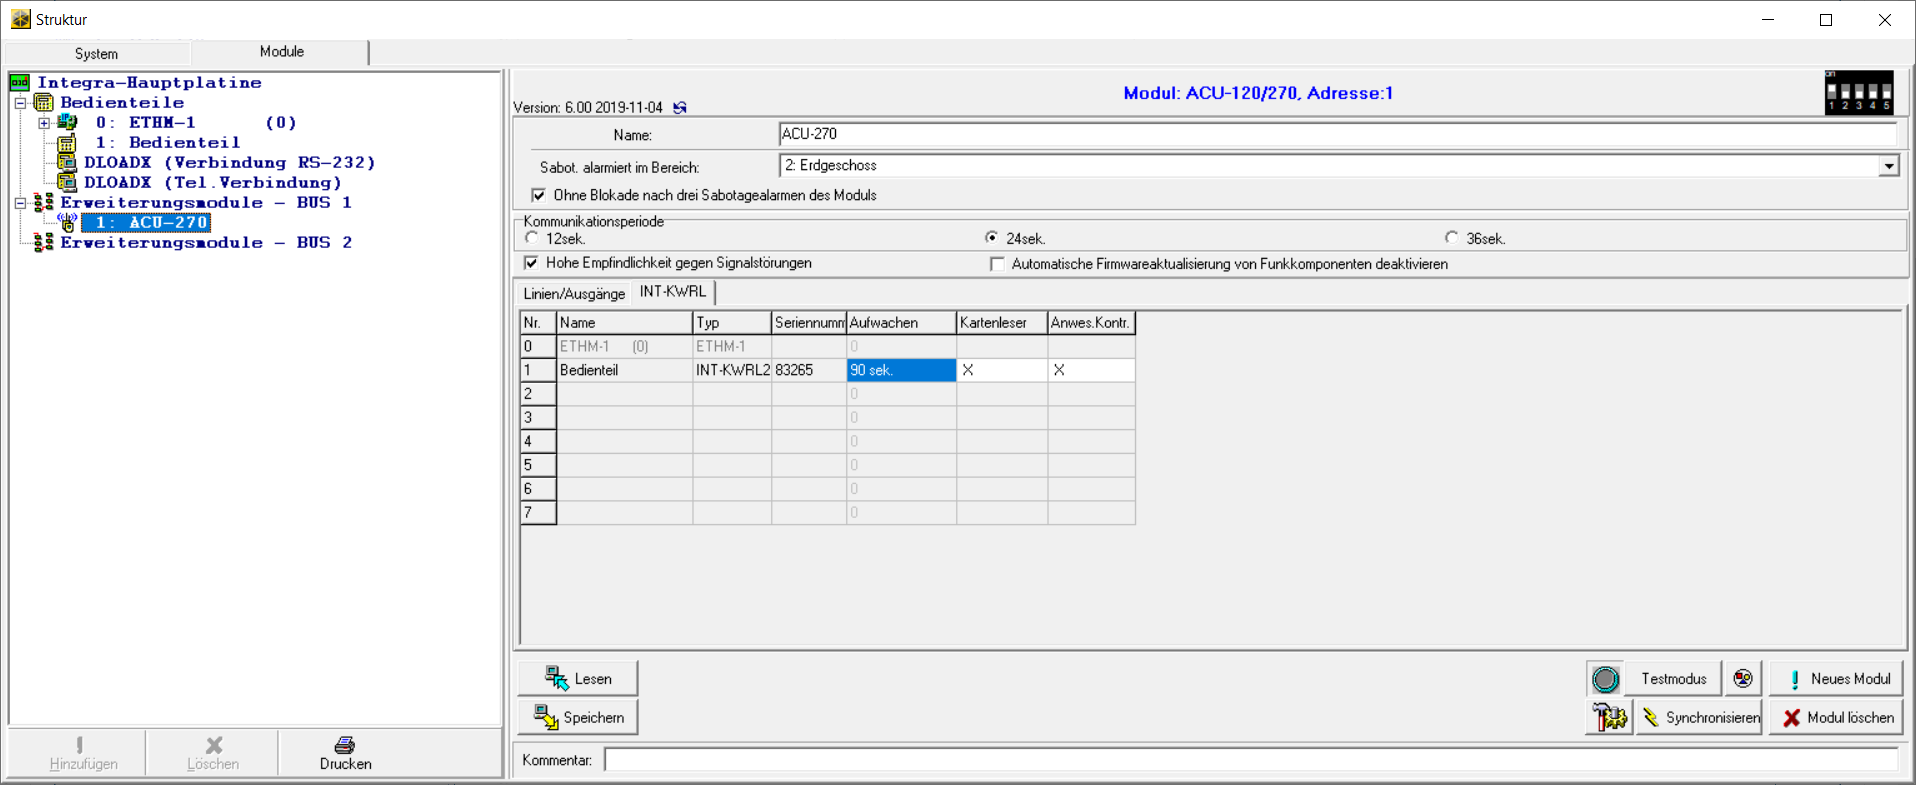Click the tools icon left of Synchronisieren
The height and width of the screenshot is (785, 1916).
[1609, 718]
